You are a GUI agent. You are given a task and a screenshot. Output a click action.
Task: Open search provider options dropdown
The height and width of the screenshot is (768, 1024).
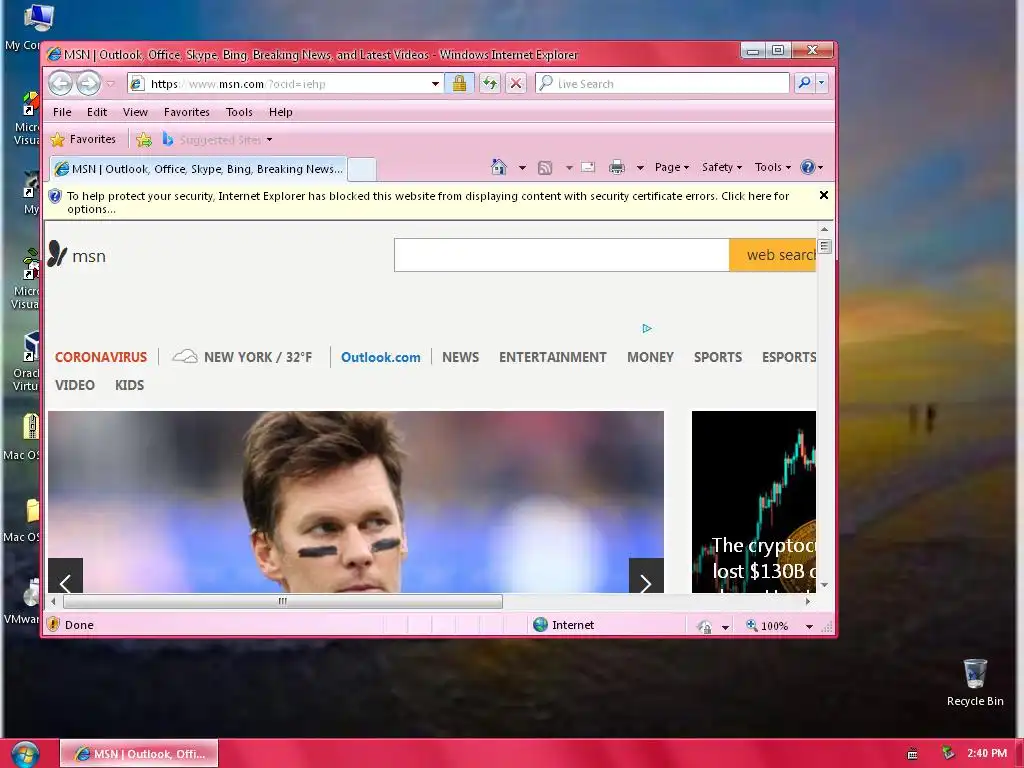pos(822,83)
